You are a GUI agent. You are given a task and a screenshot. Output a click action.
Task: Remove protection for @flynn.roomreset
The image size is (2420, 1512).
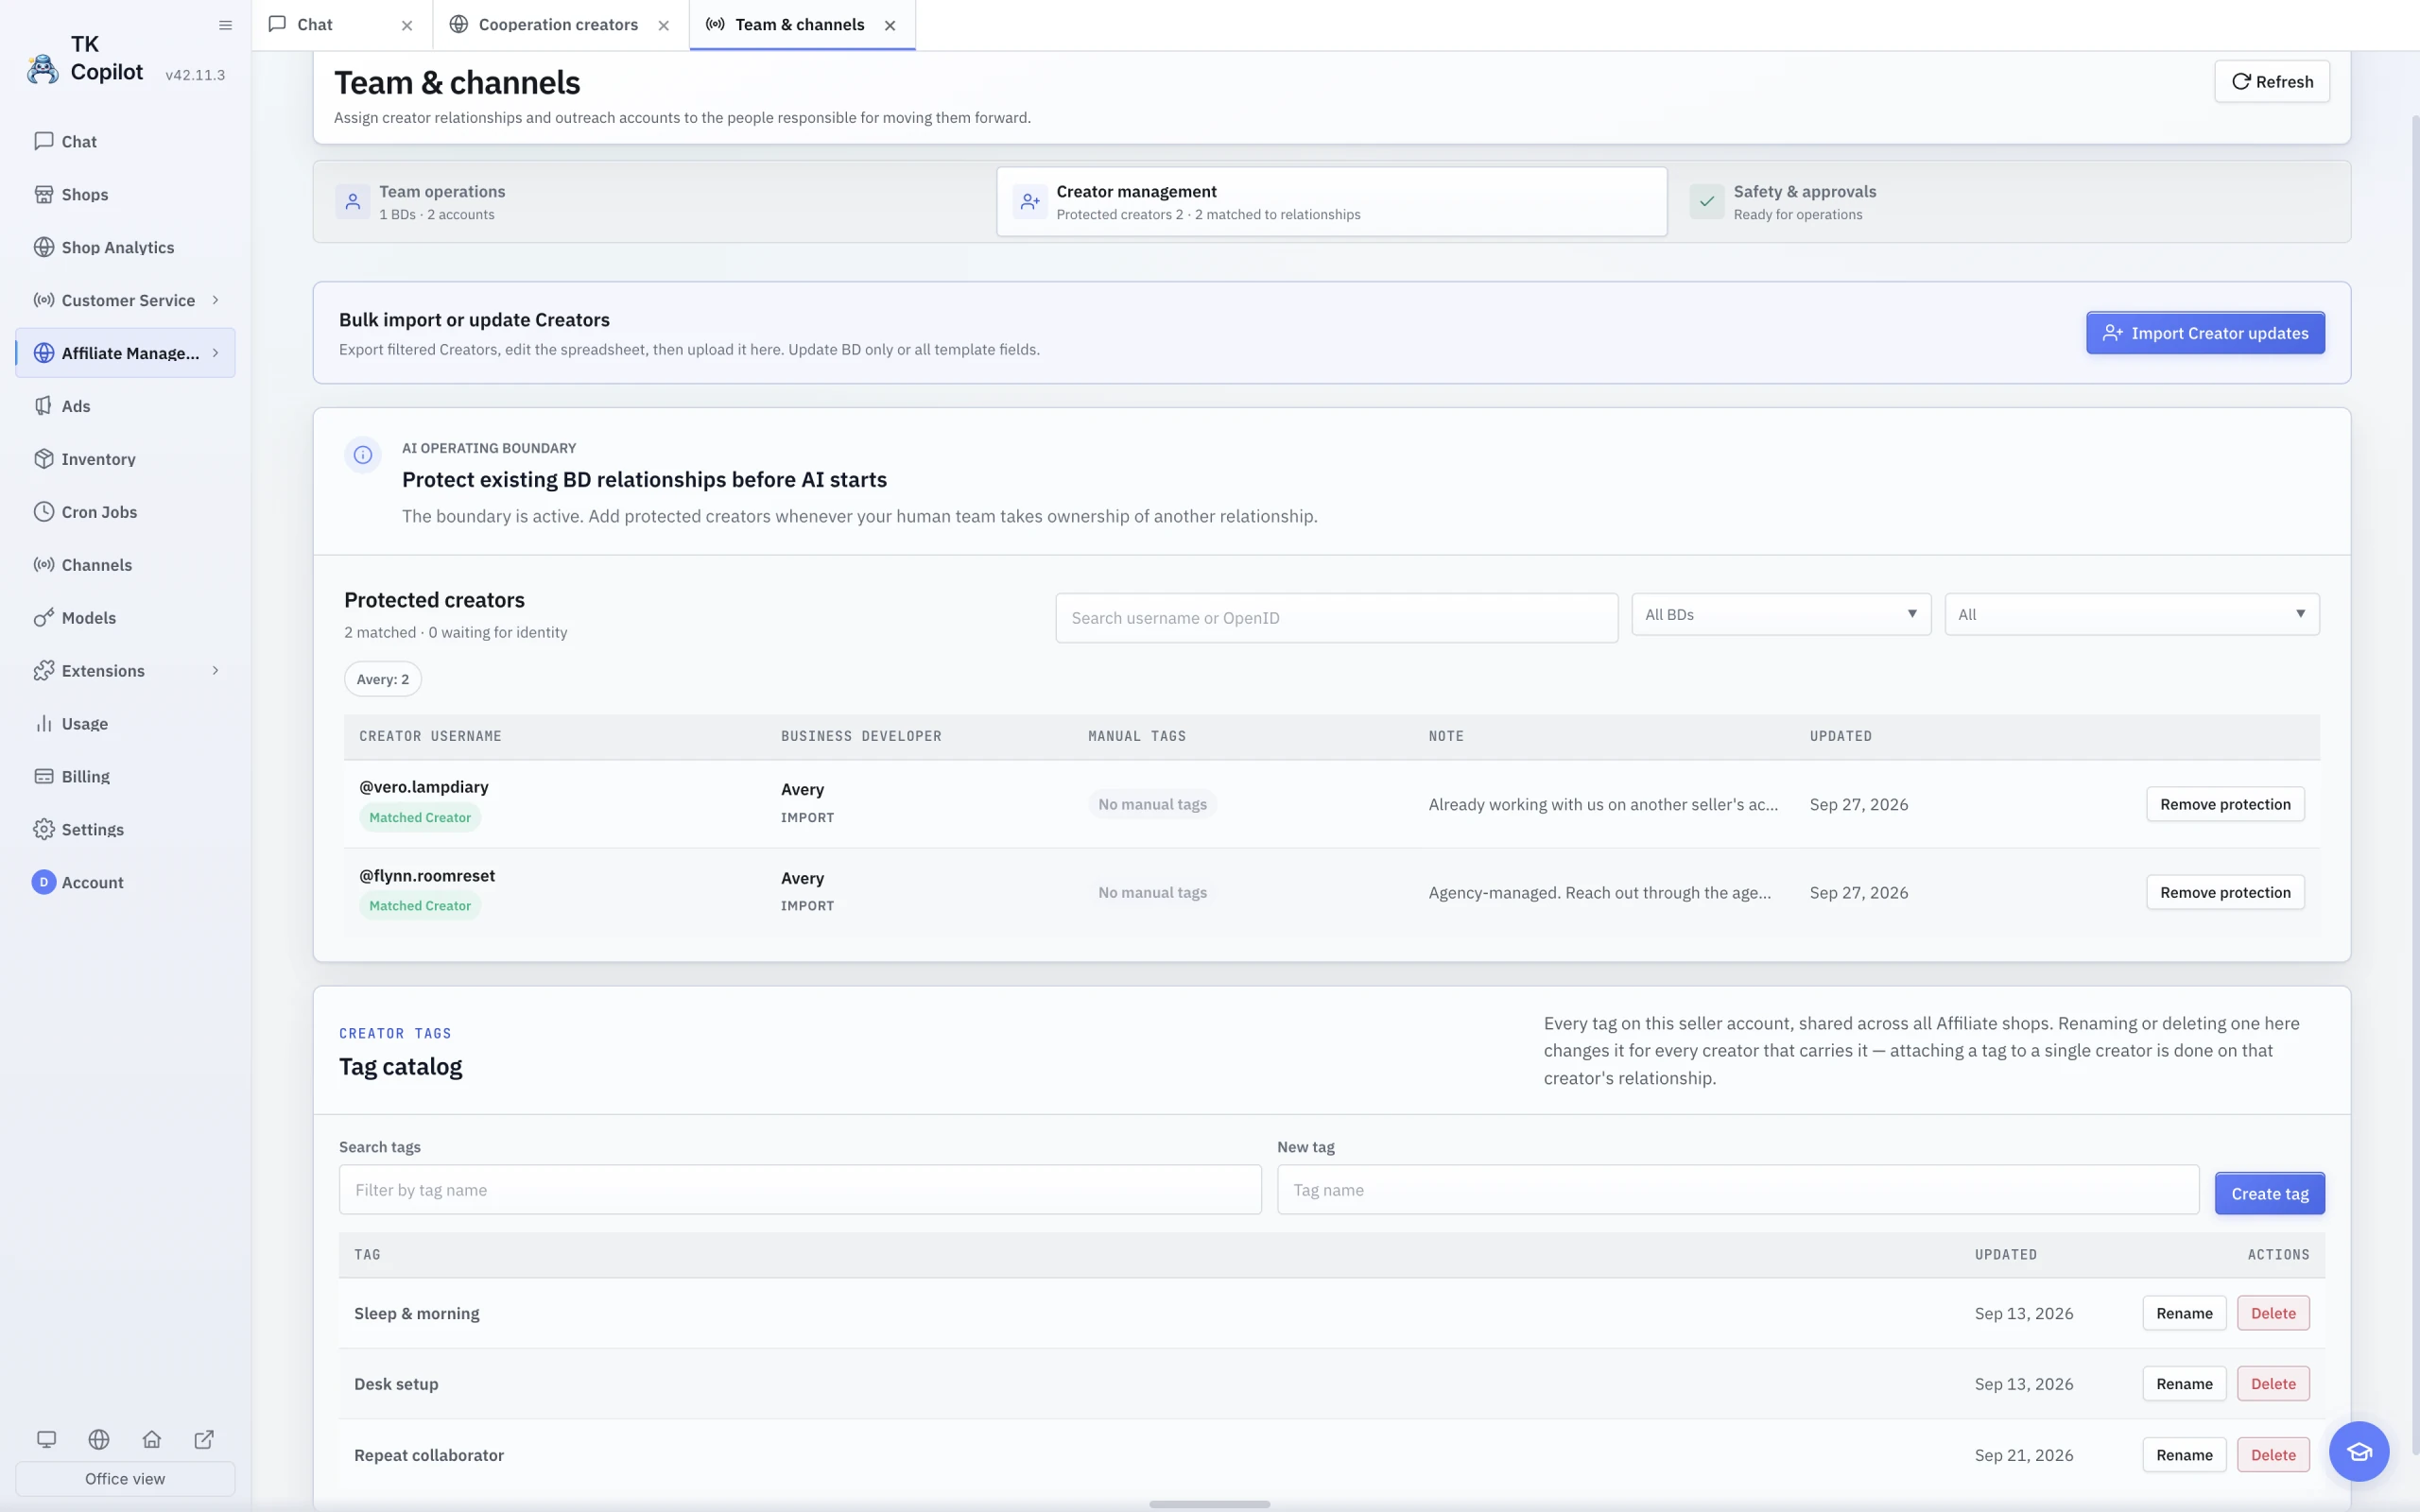tap(2224, 892)
